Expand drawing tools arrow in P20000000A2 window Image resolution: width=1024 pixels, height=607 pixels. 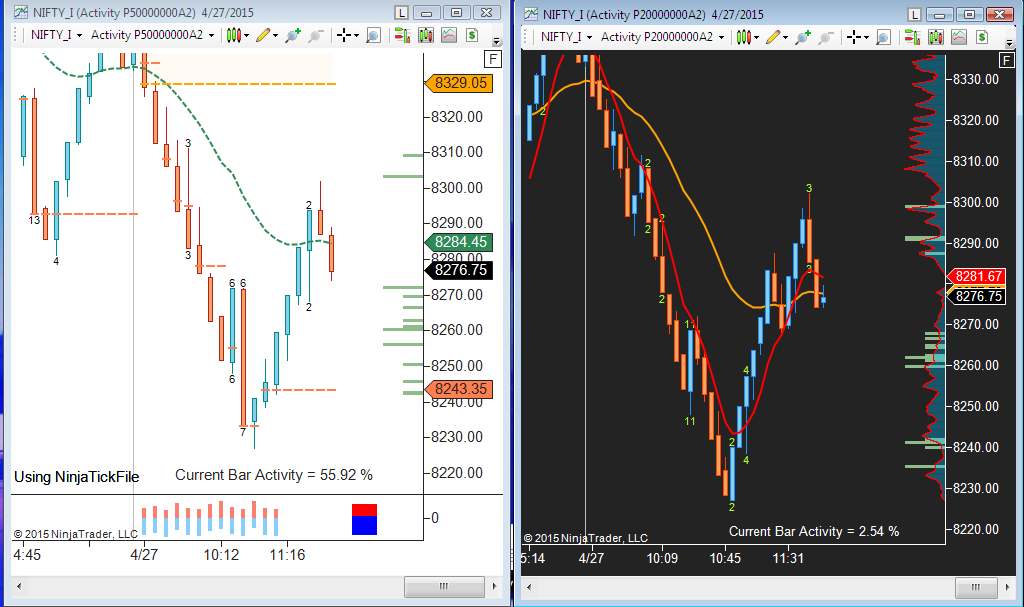pyautogui.click(x=785, y=38)
